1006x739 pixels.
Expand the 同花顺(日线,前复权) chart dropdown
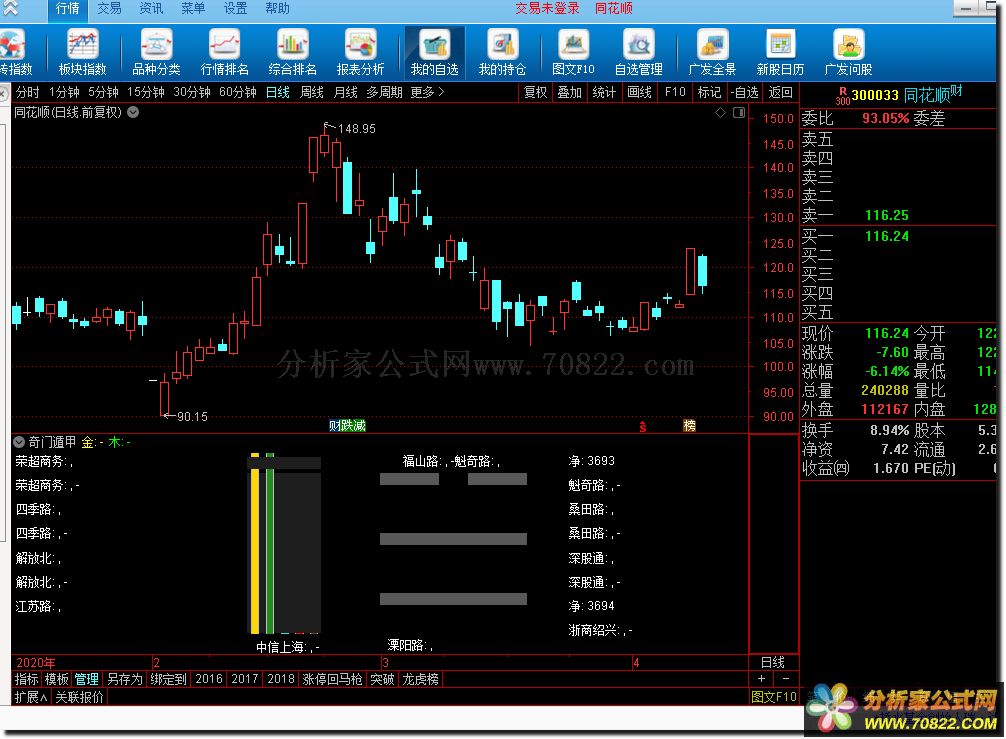pos(133,112)
